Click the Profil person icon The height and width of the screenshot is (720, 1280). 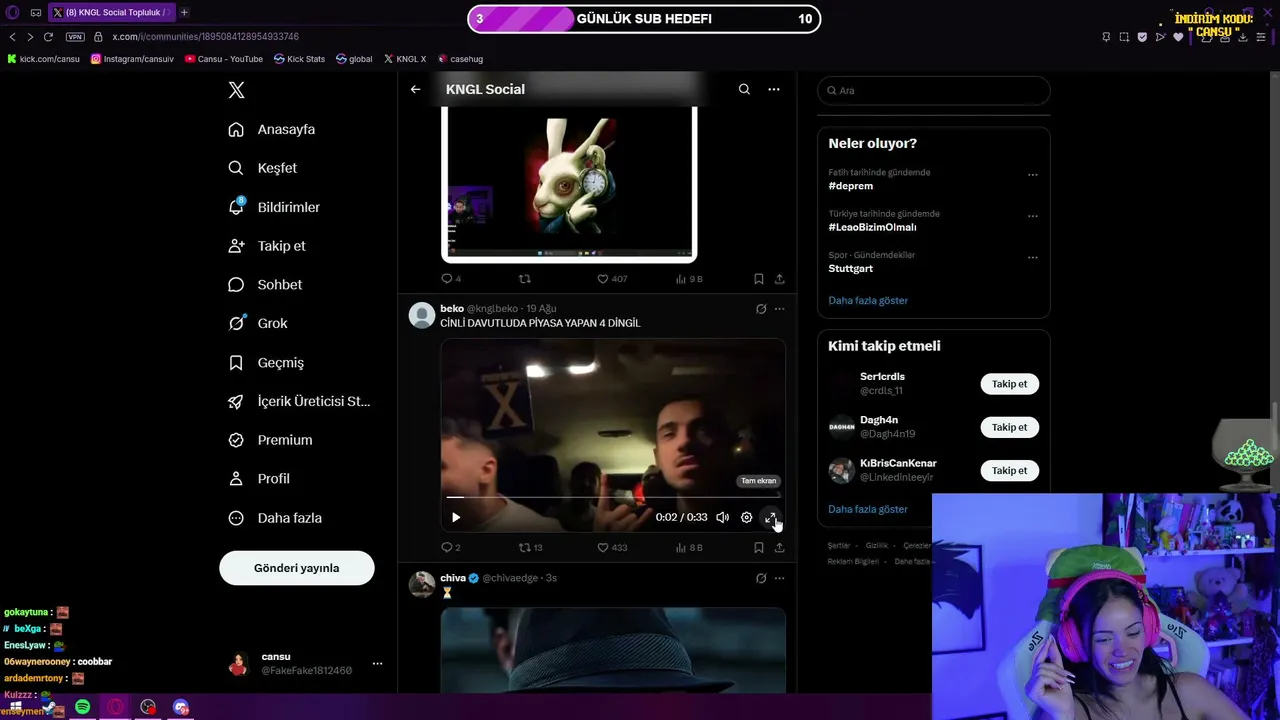tap(236, 479)
